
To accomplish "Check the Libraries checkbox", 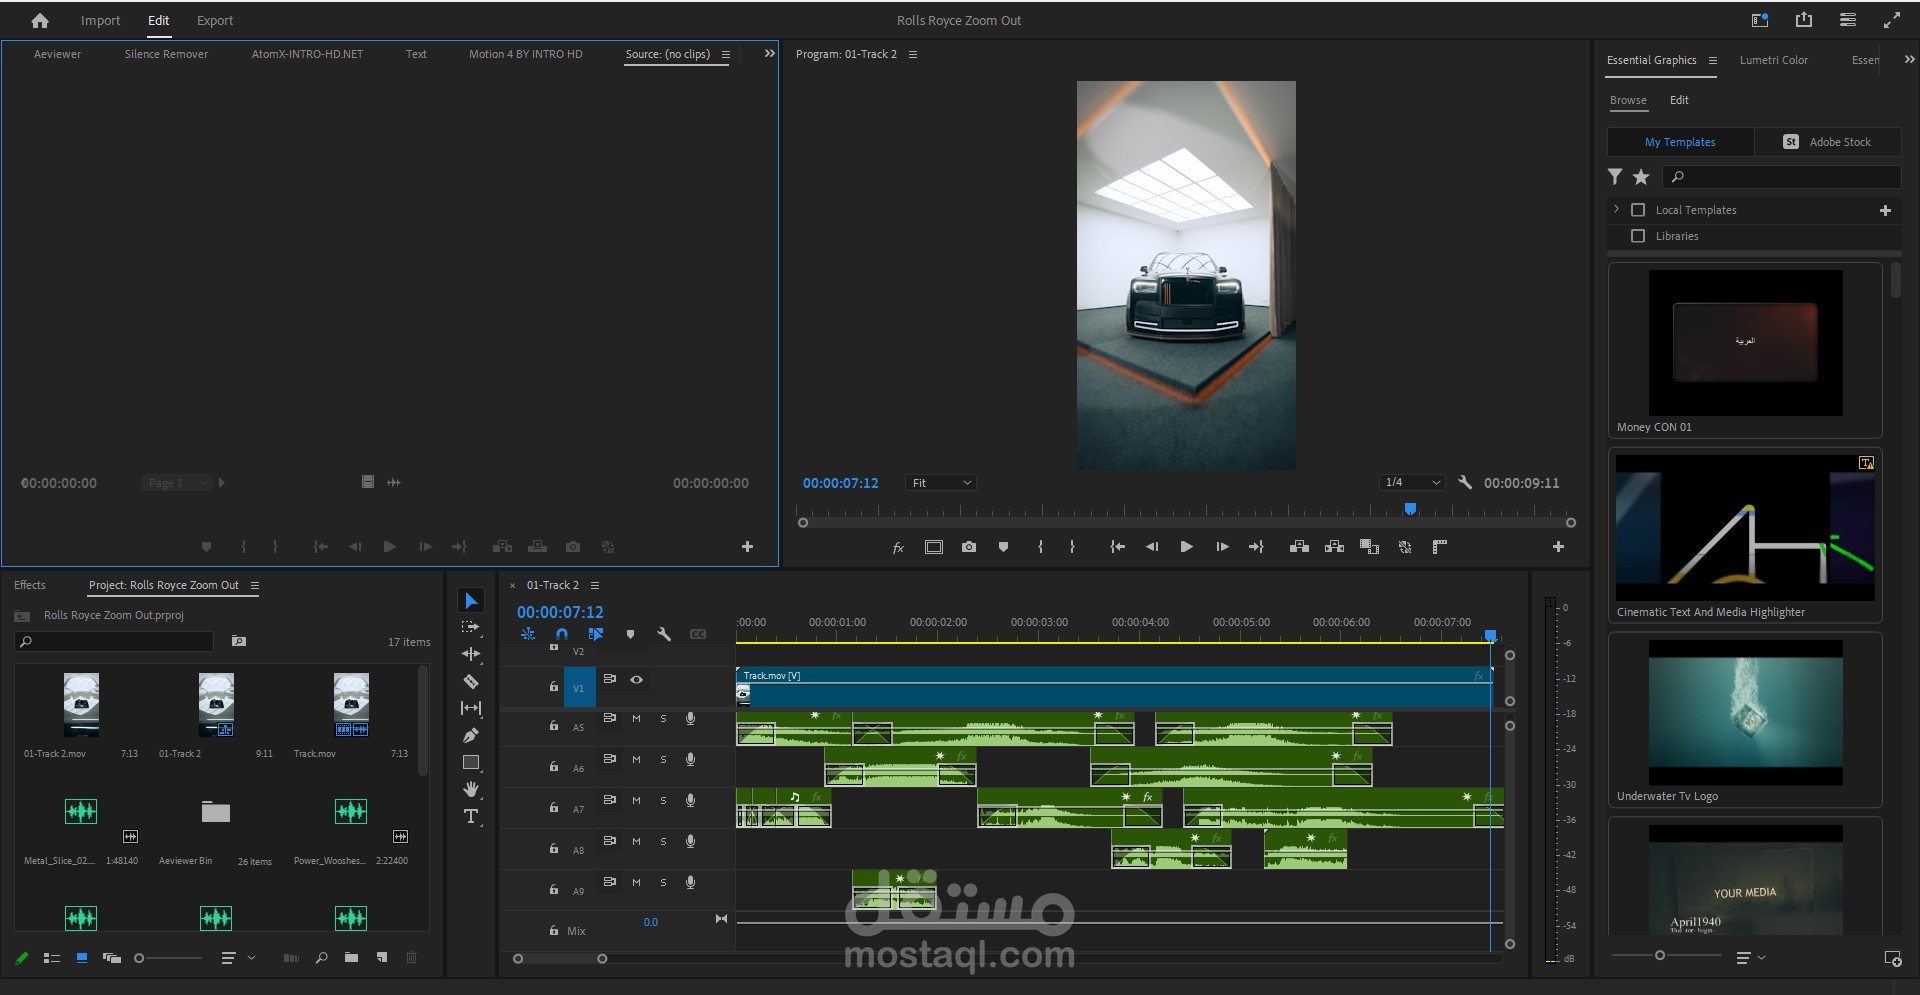I will point(1638,236).
